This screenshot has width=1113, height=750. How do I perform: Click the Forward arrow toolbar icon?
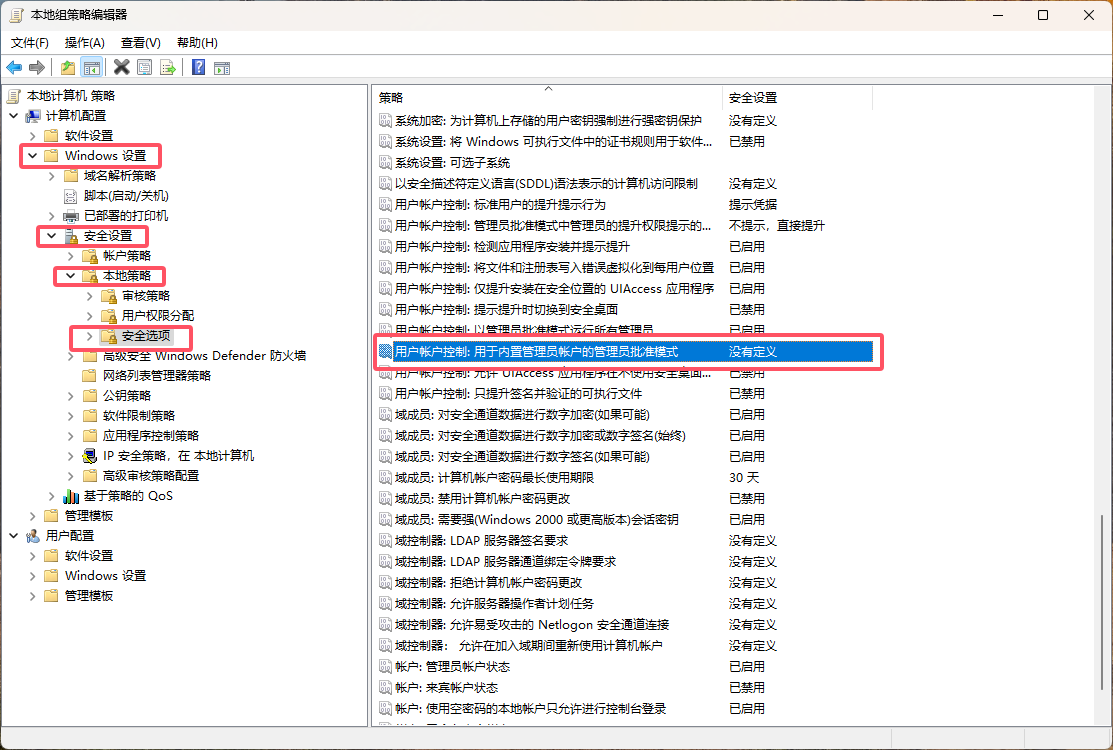37,67
